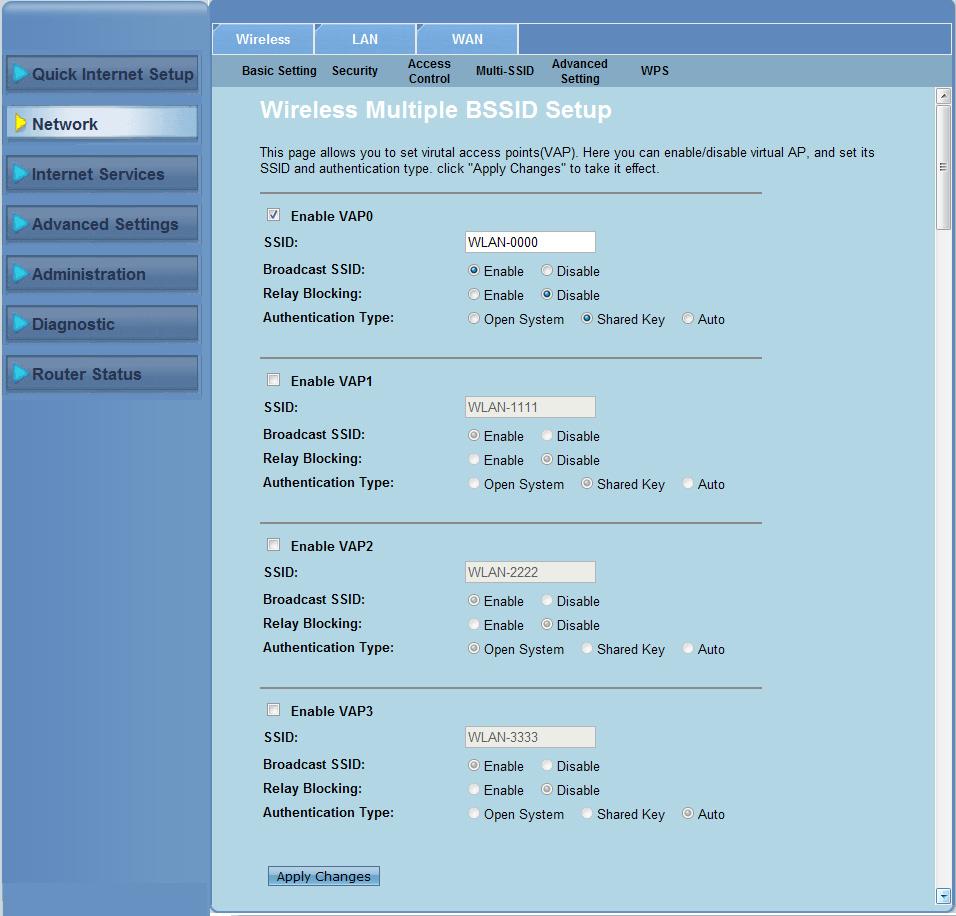Select Shared Key authentication for VAP2
This screenshot has width=956, height=916.
tap(587, 648)
